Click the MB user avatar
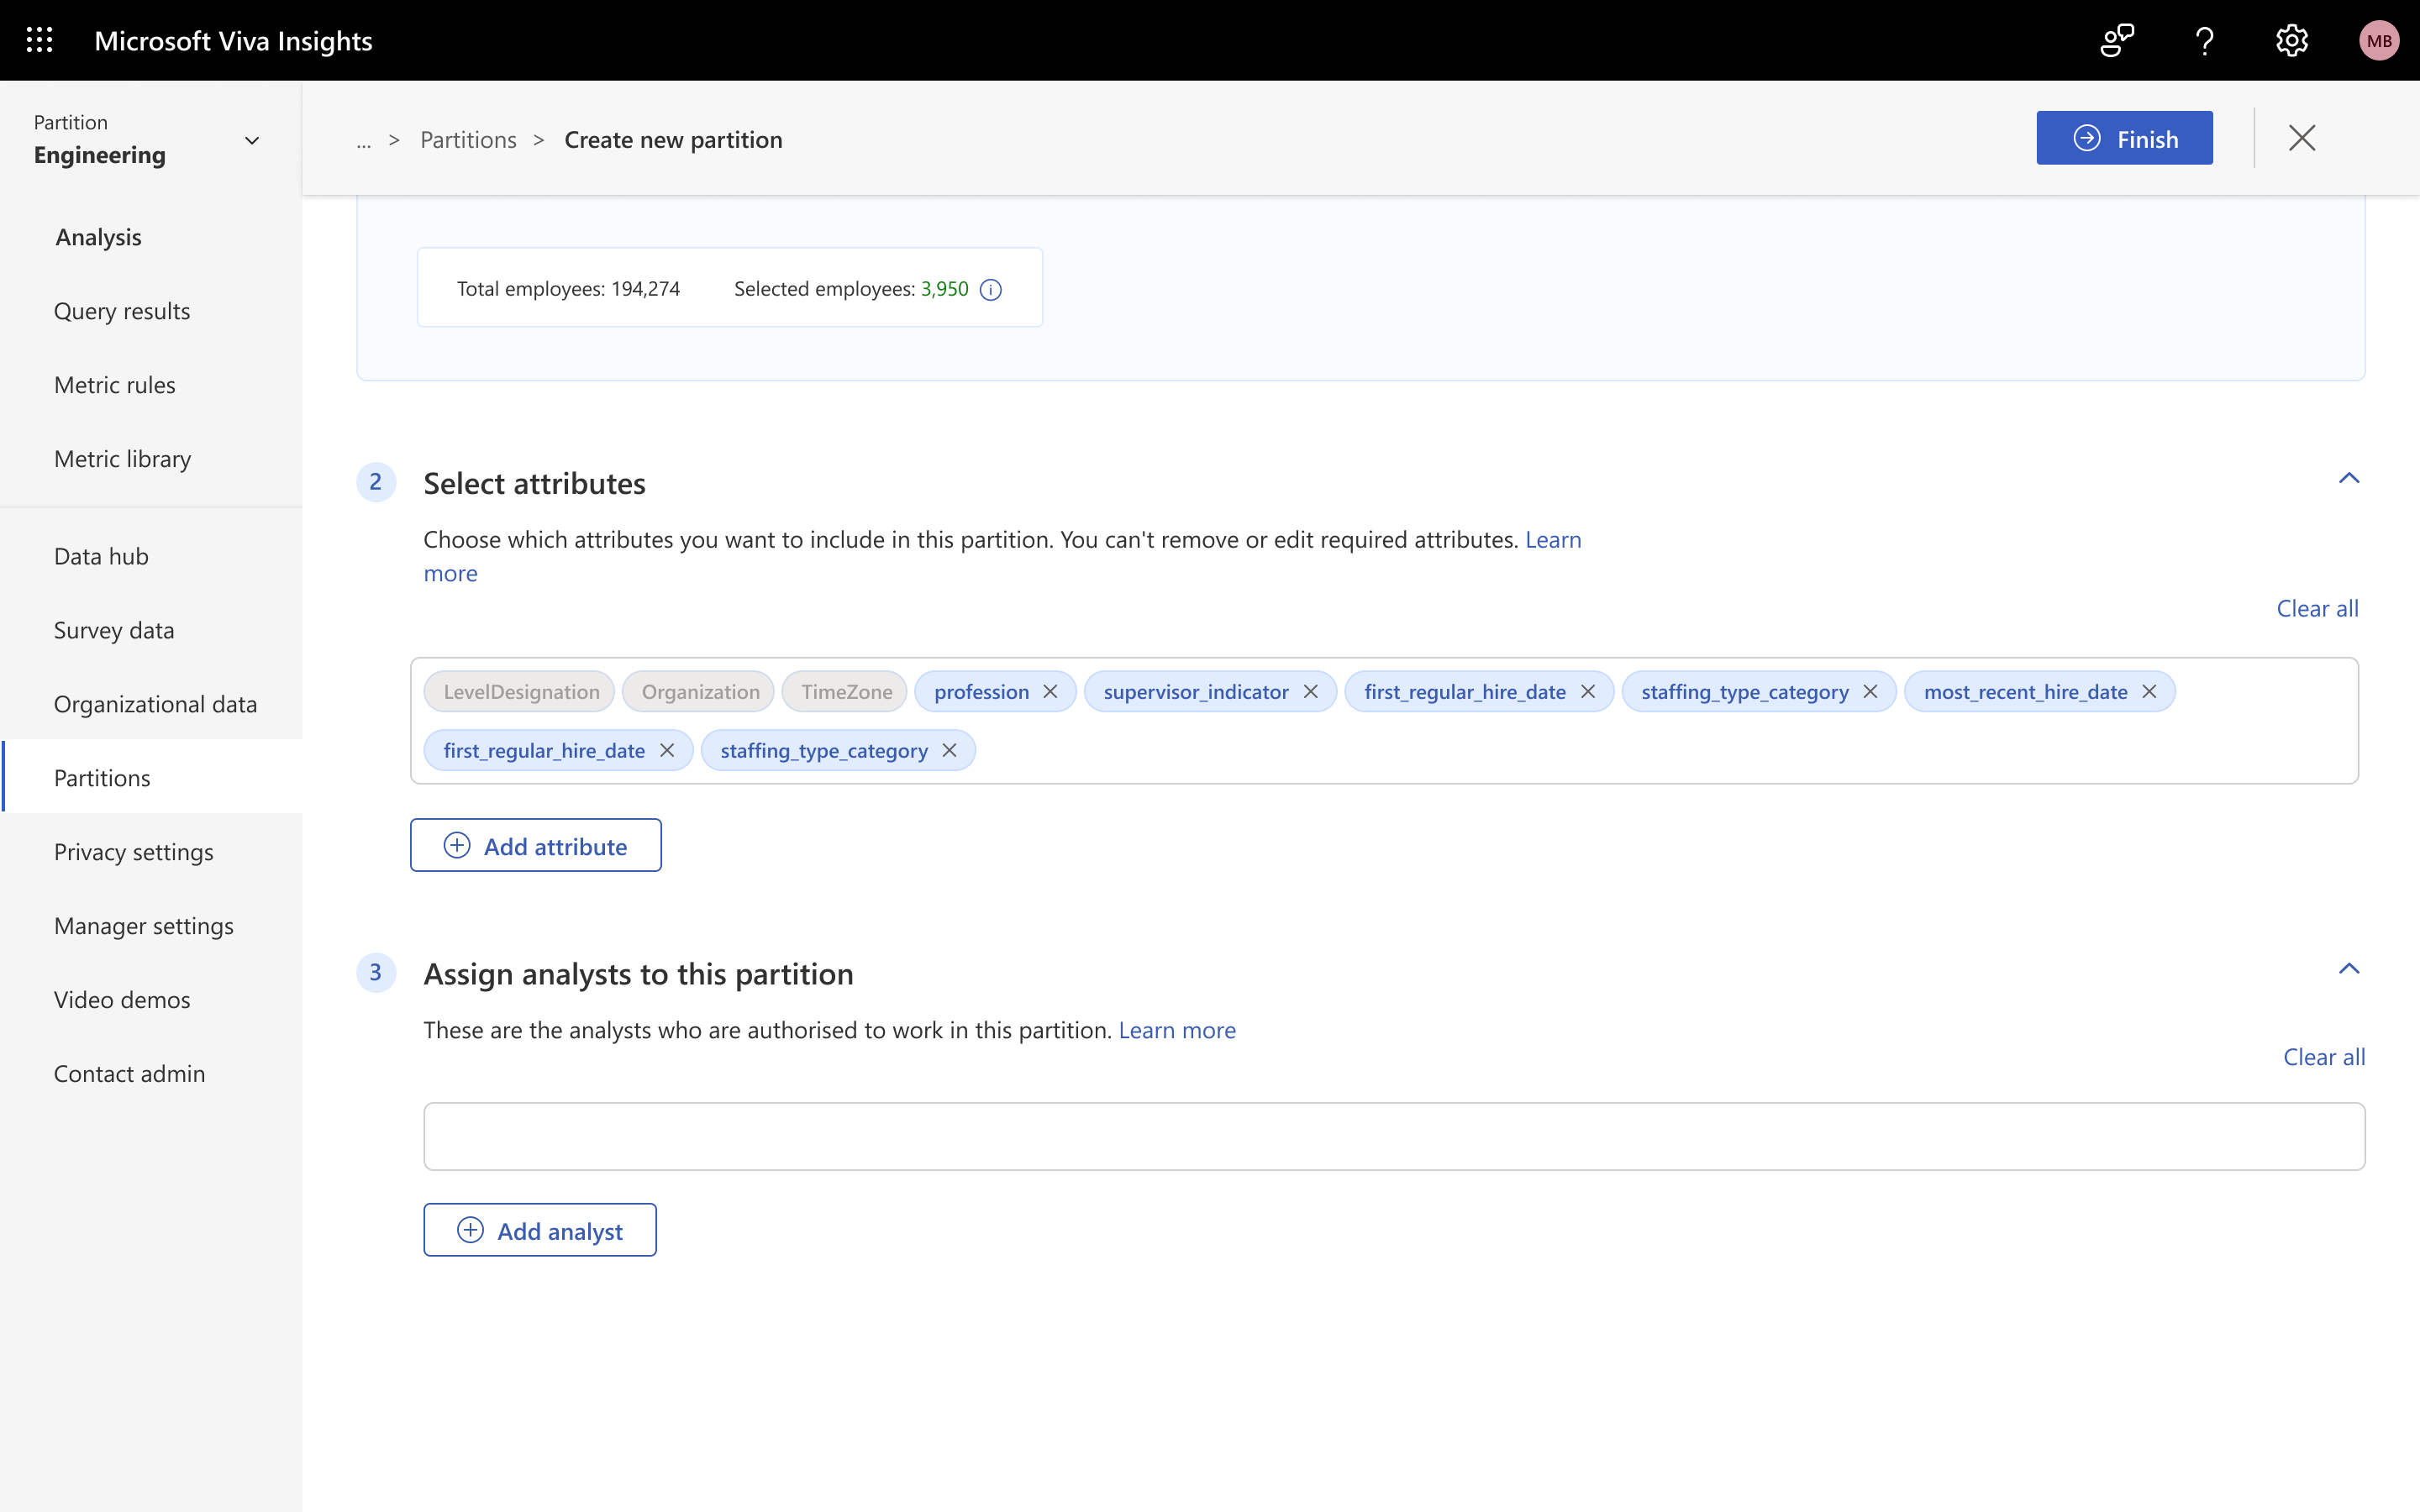Image resolution: width=2420 pixels, height=1512 pixels. pos(2378,40)
